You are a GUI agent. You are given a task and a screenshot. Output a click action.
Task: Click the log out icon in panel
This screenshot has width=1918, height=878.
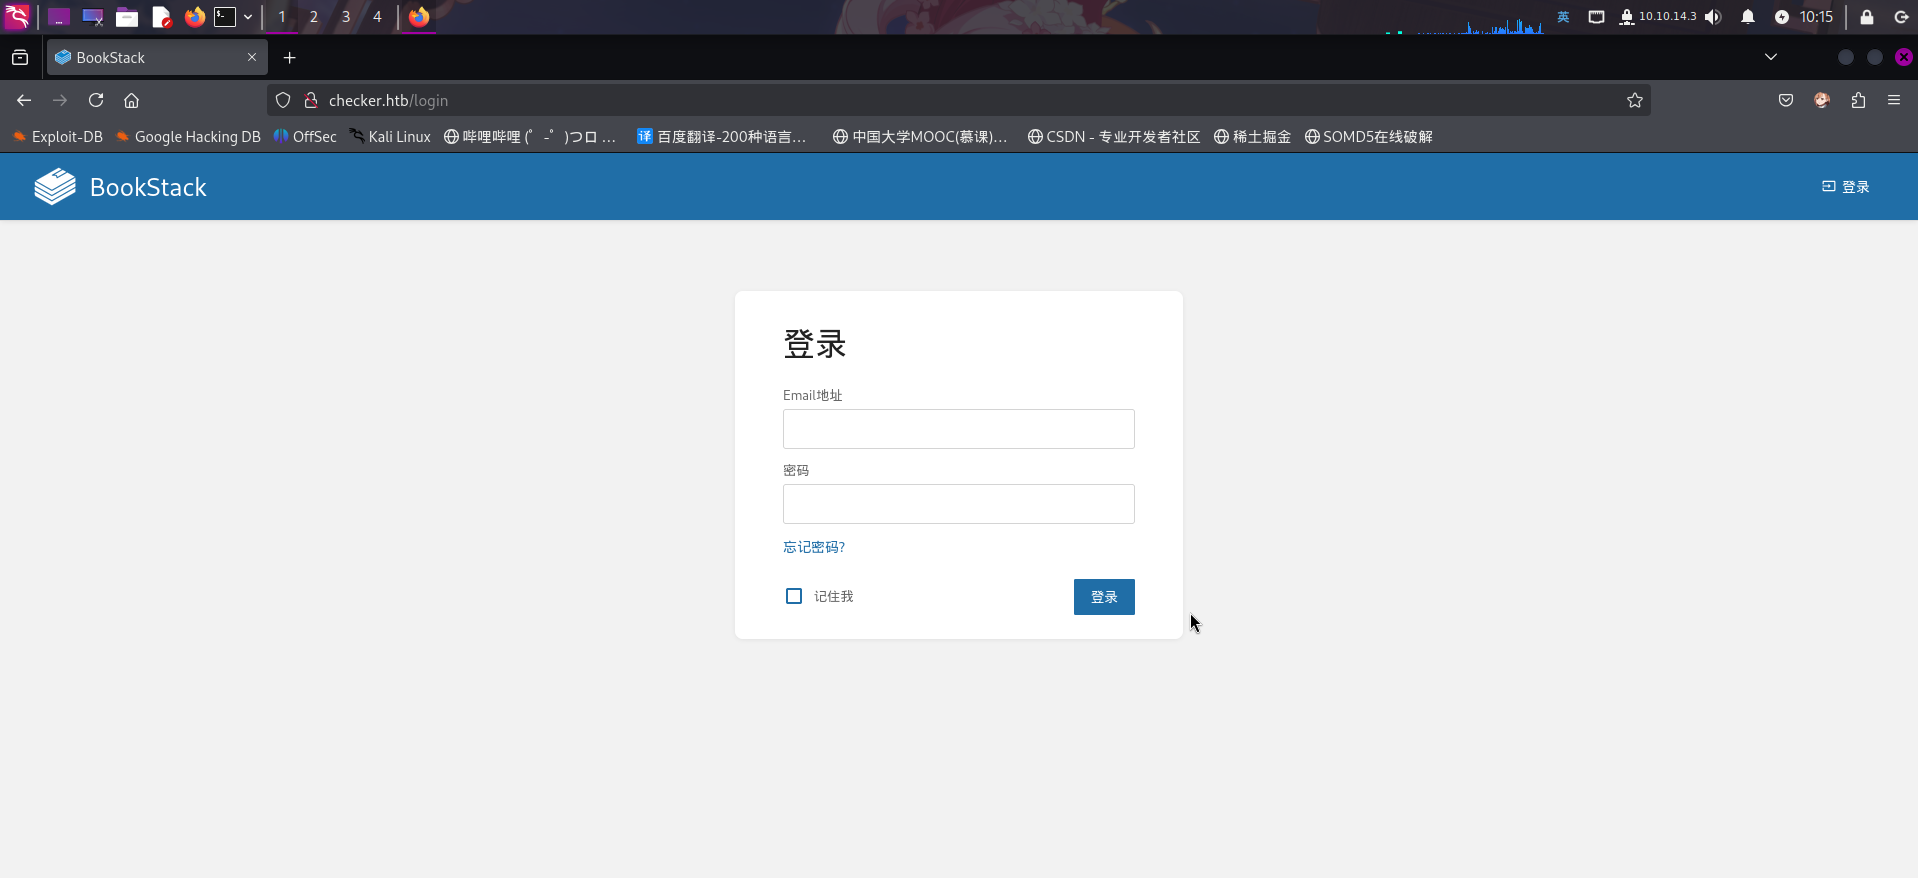1901,17
